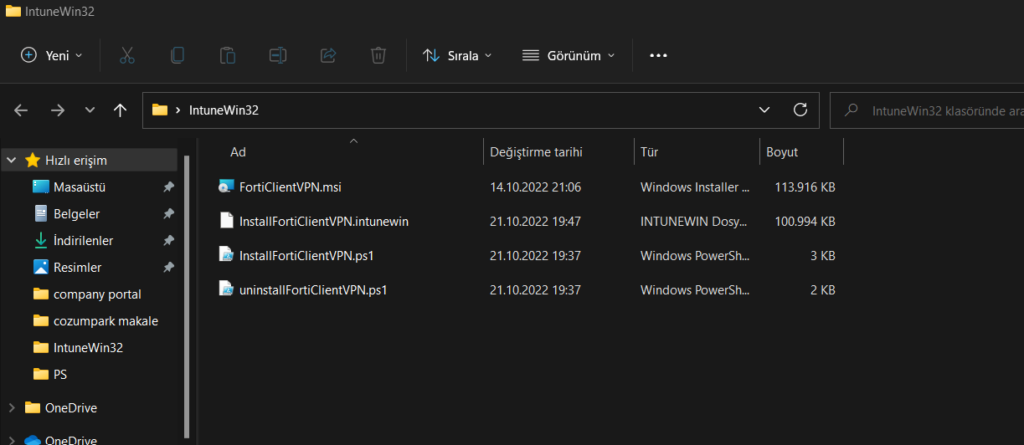Click the İndirilenler download arrow icon
The image size is (1024, 445).
pos(40,240)
